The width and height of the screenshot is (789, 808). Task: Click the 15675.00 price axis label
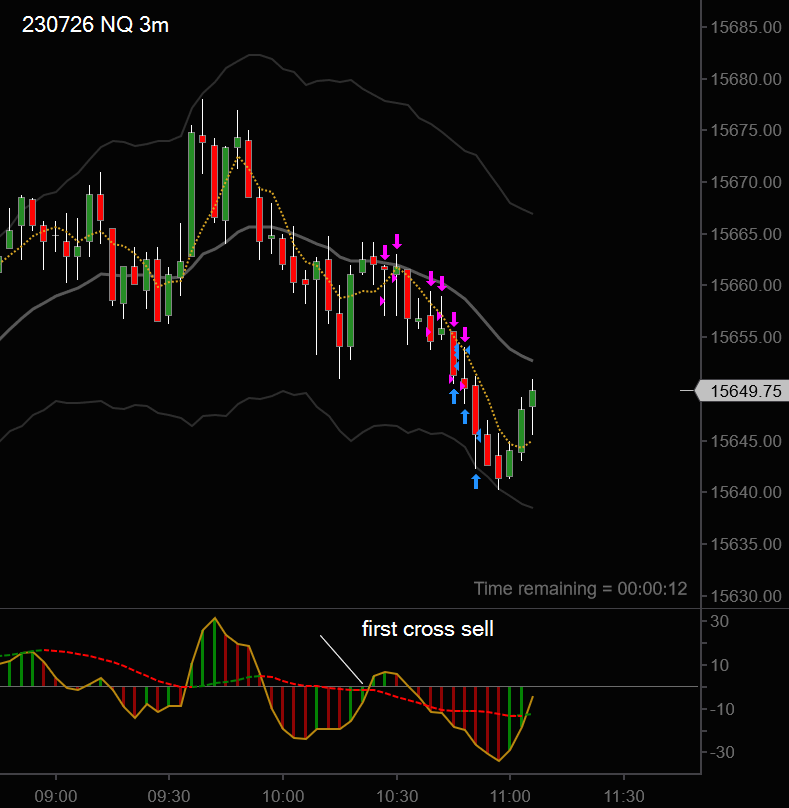click(746, 130)
